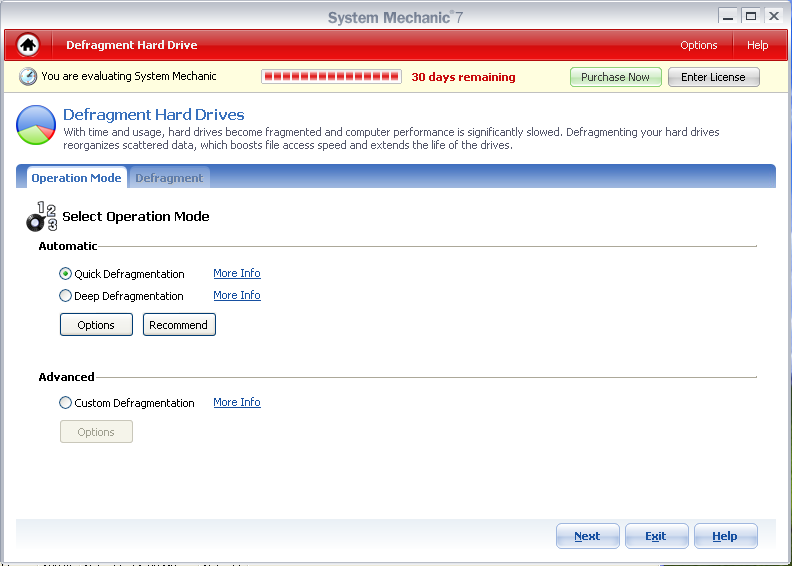Click the Purchase Now button
This screenshot has width=792, height=566.
(615, 77)
